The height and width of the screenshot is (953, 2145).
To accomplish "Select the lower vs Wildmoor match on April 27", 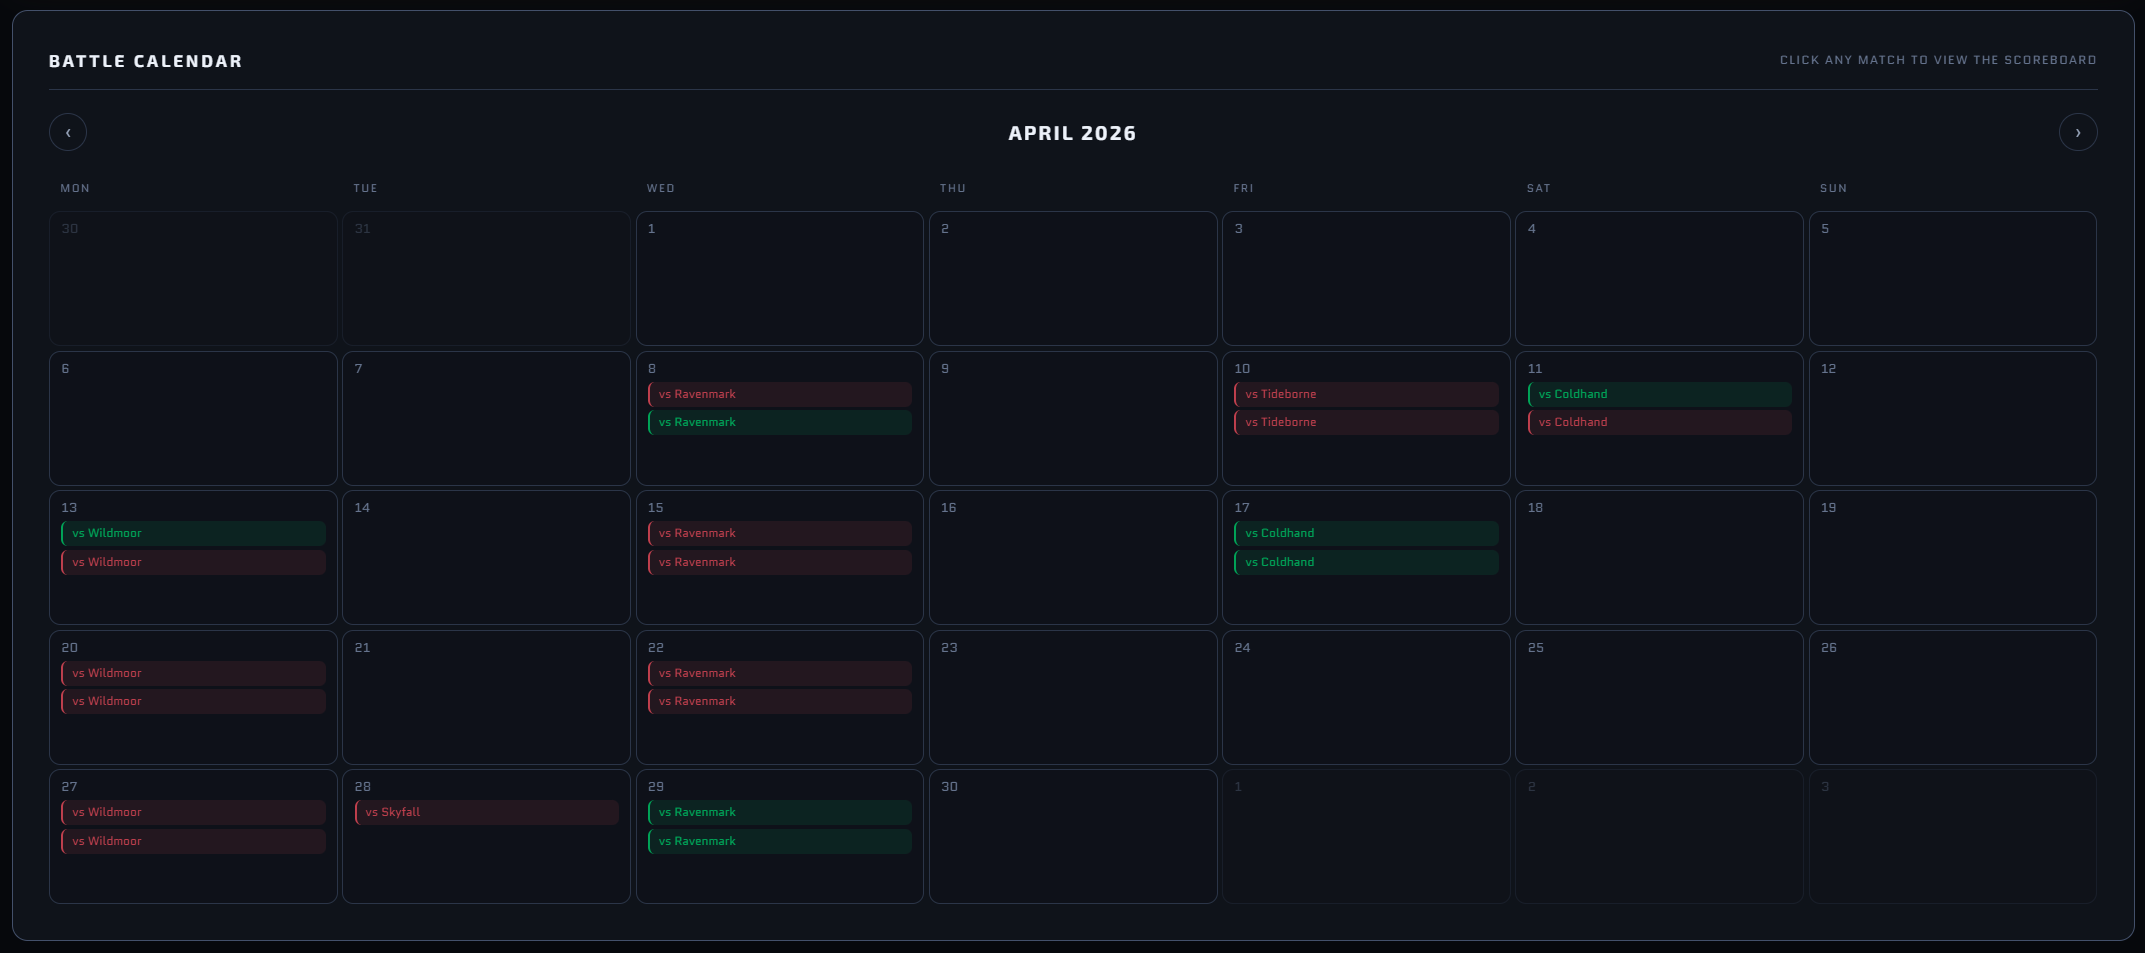I will click(193, 841).
